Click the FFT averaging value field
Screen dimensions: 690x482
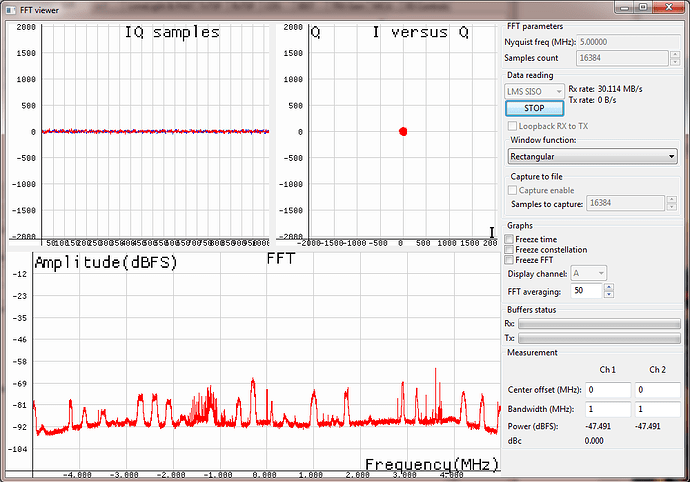[585, 291]
